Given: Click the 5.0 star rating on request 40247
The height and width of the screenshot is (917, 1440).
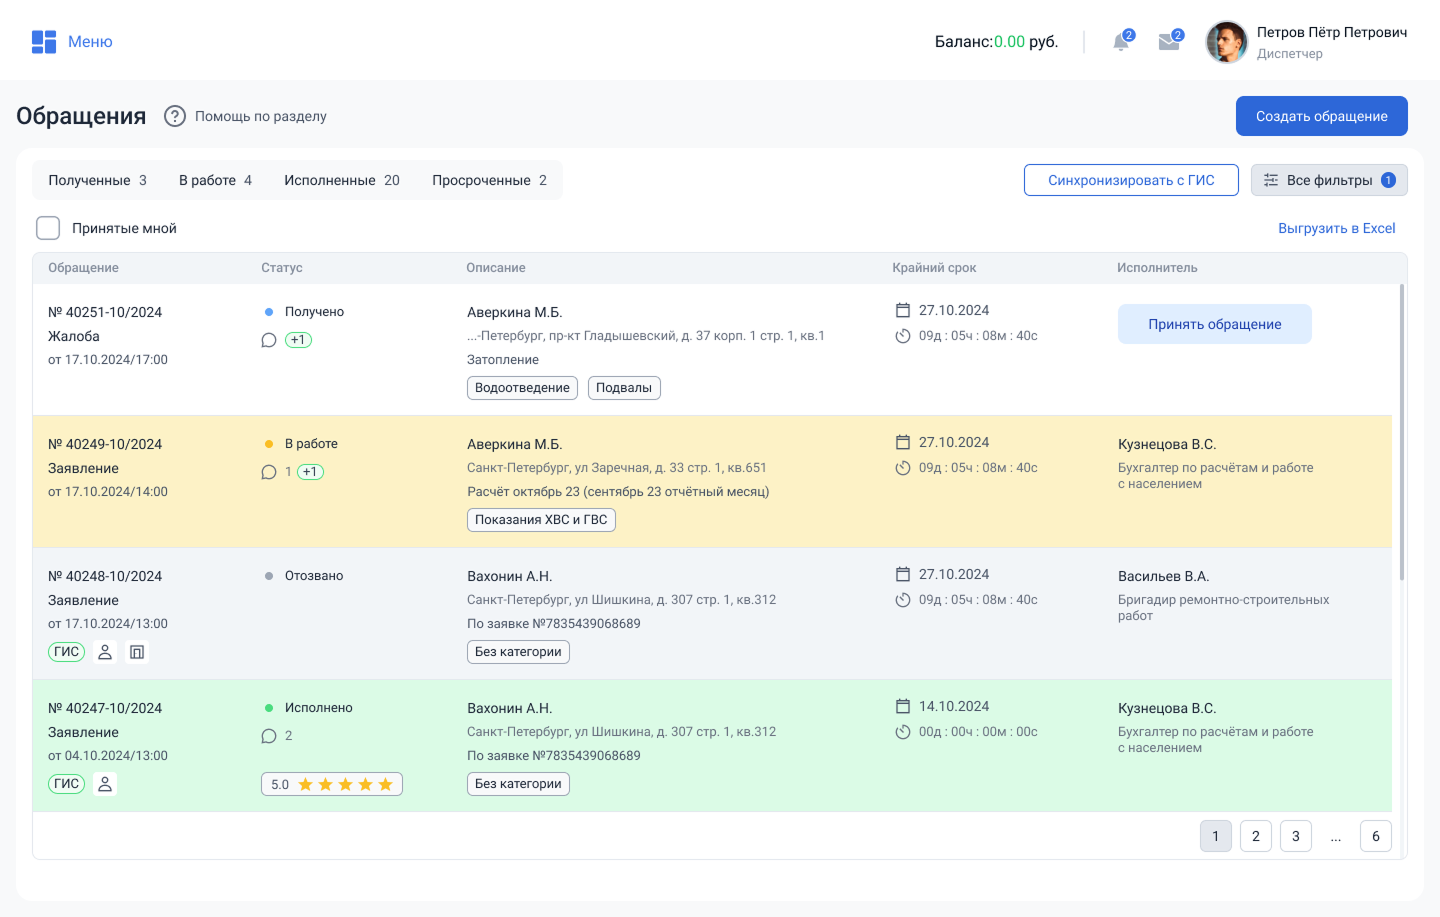Looking at the screenshot, I should (332, 784).
